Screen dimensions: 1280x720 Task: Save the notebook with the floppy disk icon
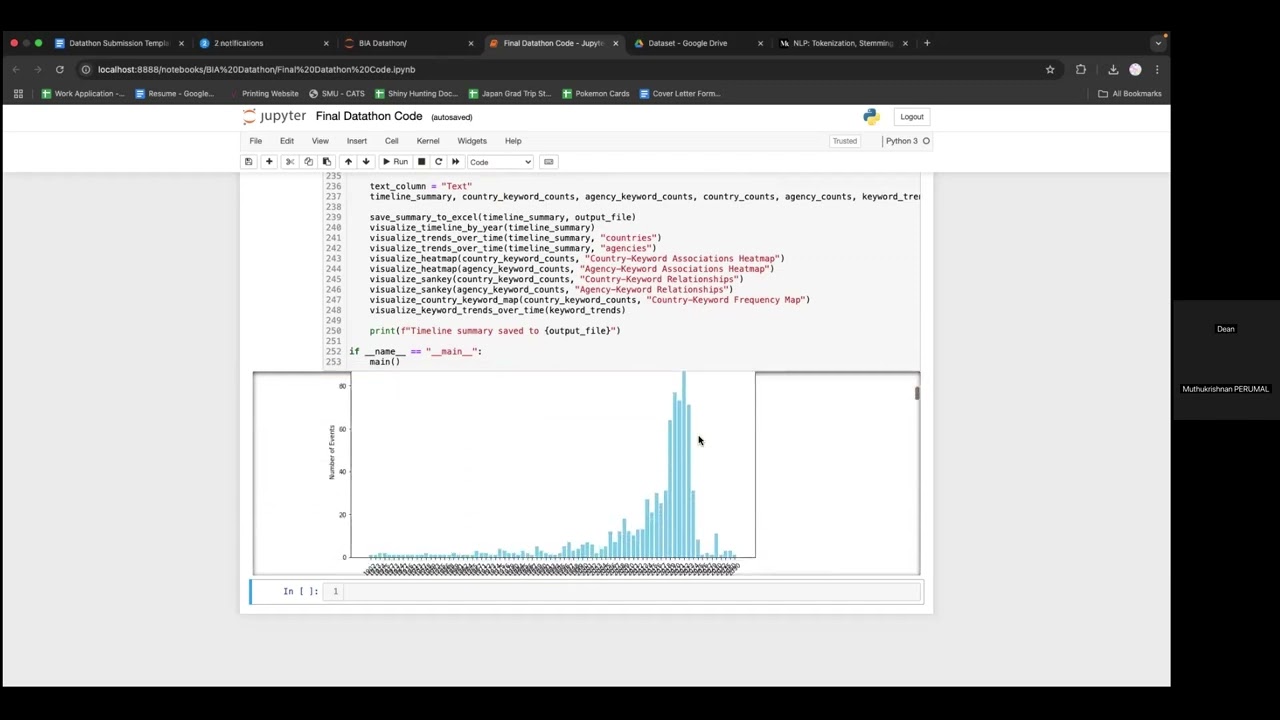pyautogui.click(x=249, y=162)
